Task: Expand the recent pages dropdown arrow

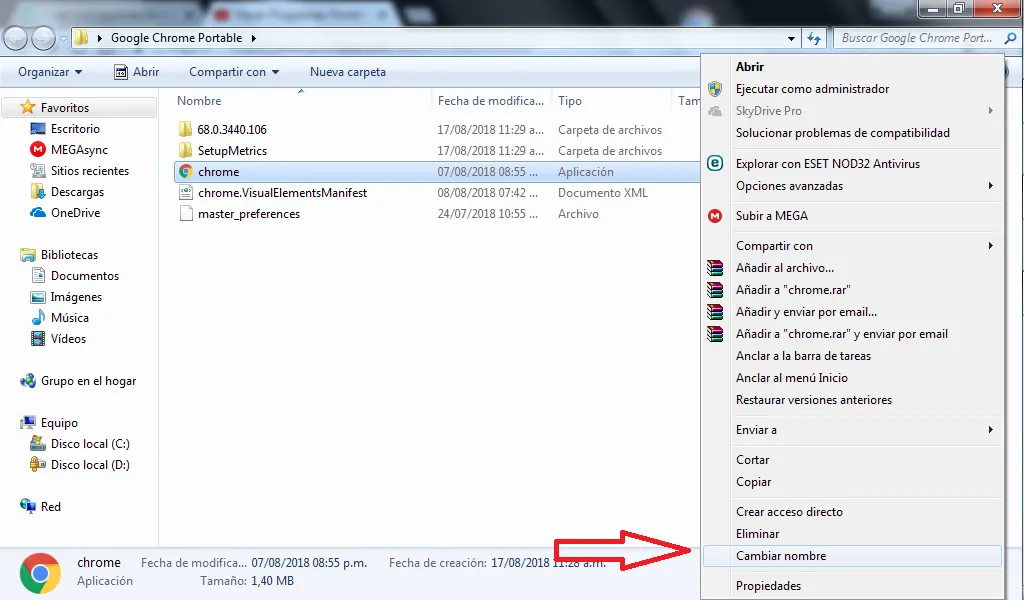Action: (x=63, y=39)
